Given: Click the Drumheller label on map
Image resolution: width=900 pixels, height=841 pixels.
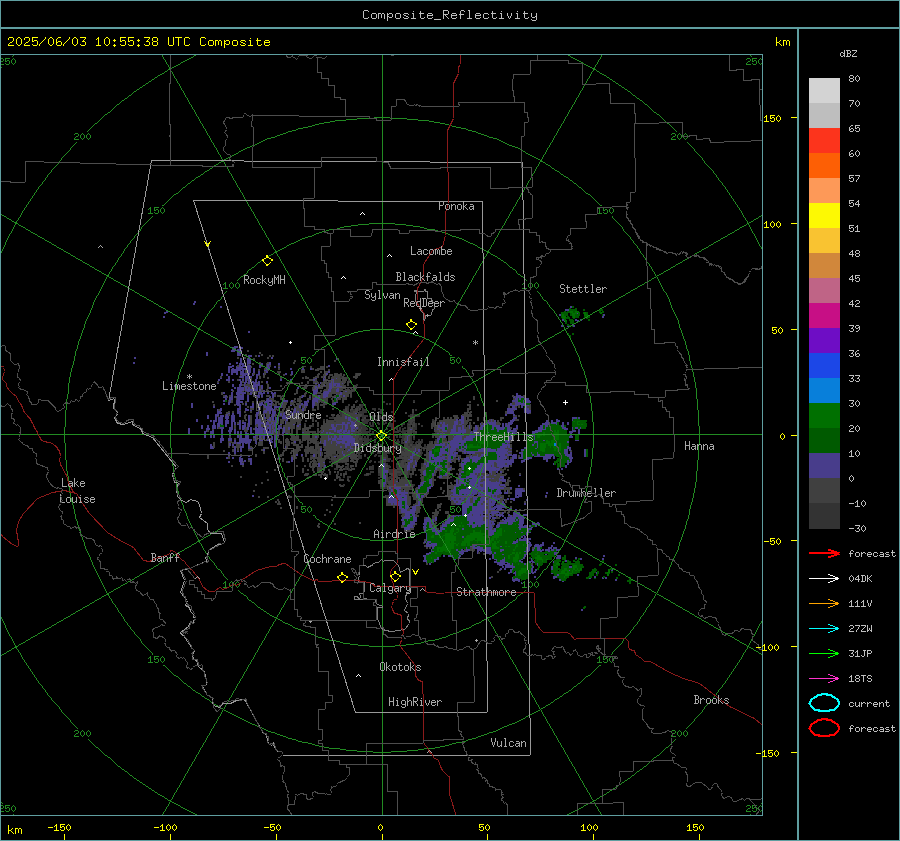Looking at the screenshot, I should (x=586, y=493).
